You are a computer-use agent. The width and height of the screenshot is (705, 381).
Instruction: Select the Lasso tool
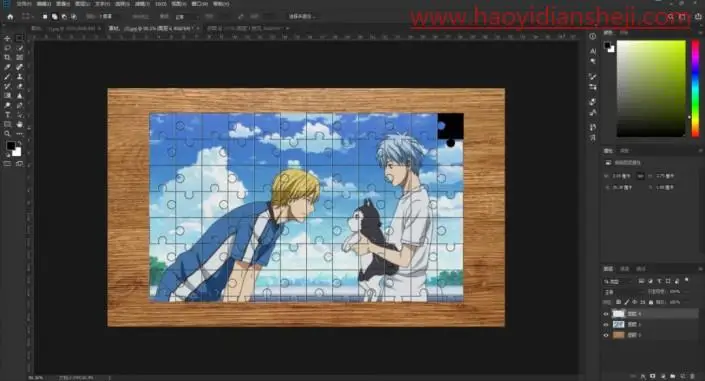click(x=7, y=48)
